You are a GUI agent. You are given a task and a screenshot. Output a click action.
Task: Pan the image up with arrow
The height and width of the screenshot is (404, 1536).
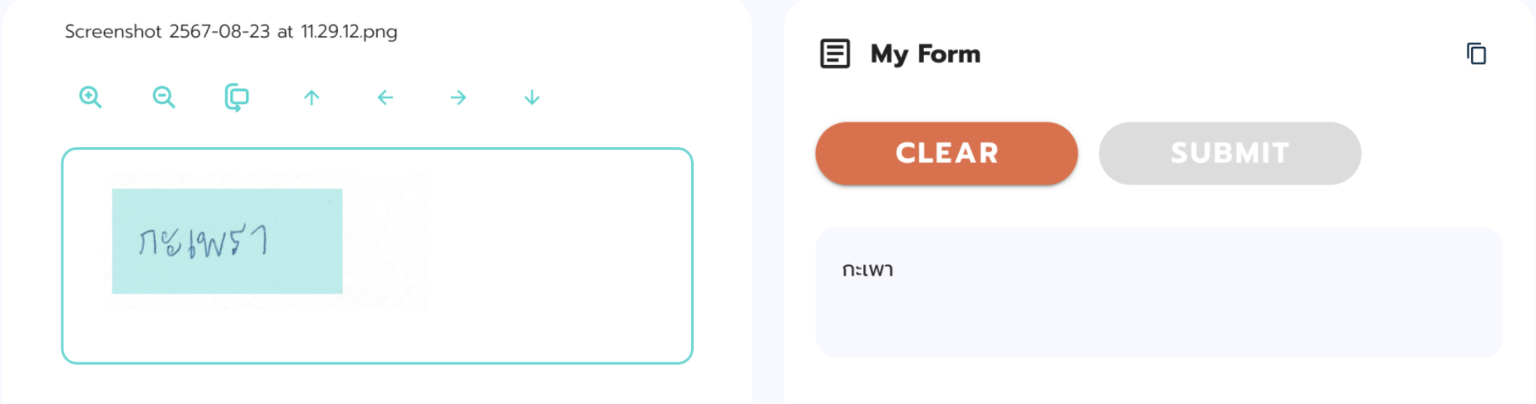pos(311,97)
